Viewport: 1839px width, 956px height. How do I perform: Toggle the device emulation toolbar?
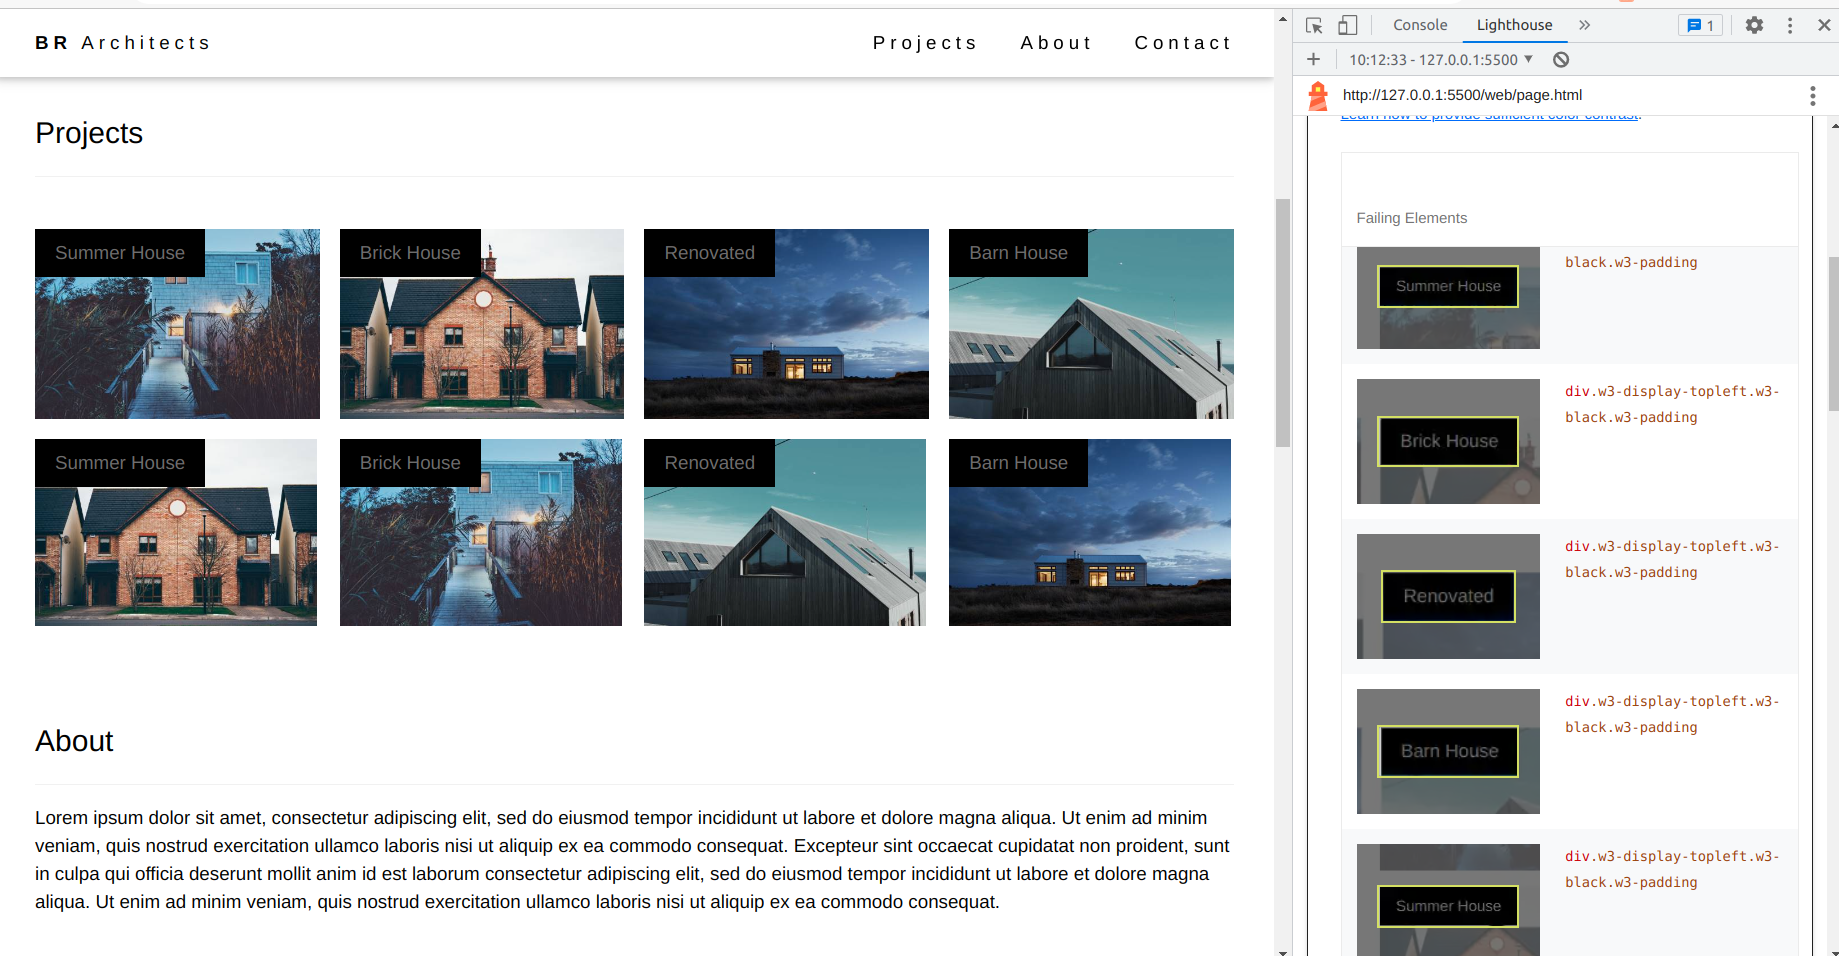(1347, 25)
